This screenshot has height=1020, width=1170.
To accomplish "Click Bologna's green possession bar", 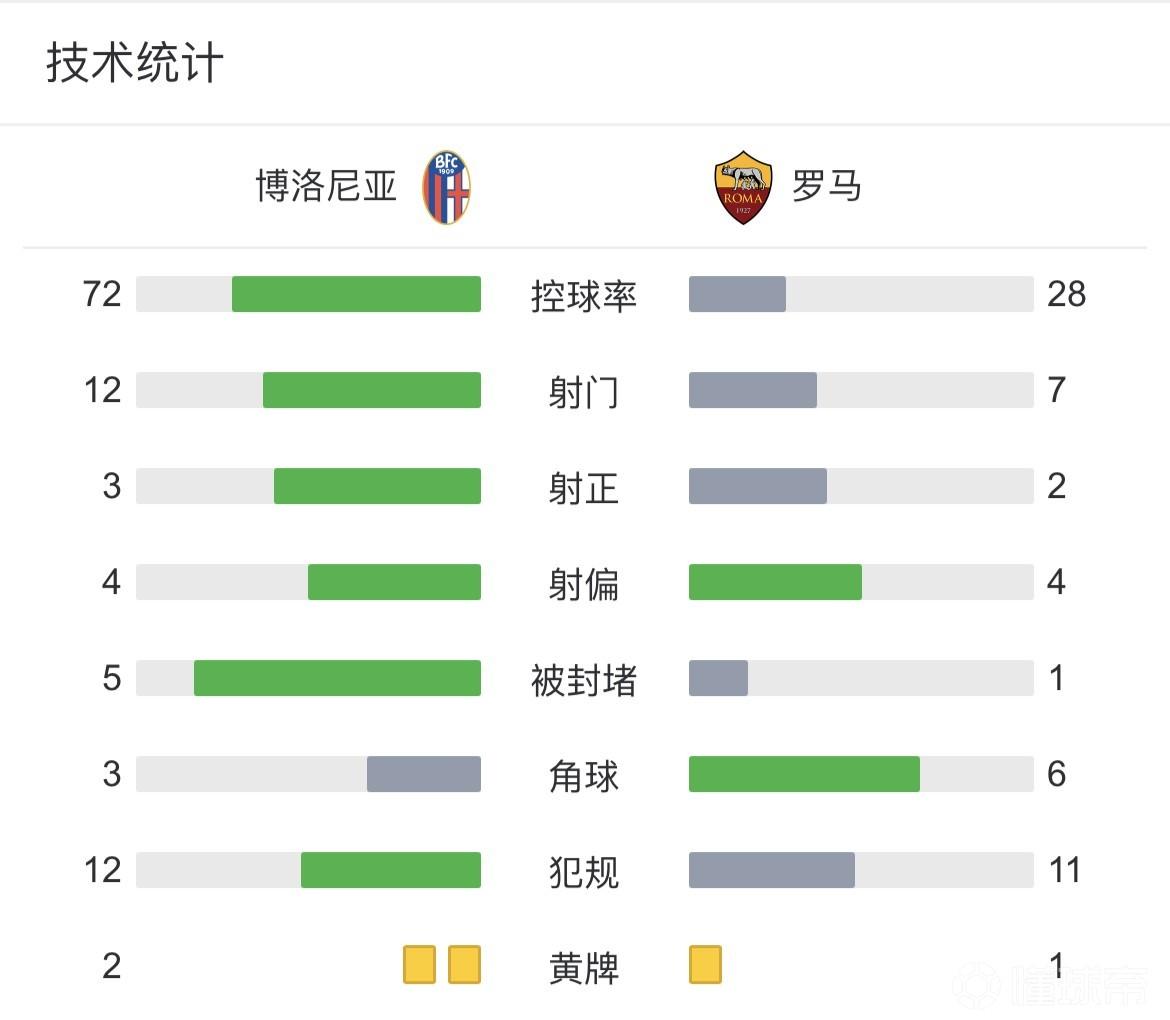I will click(x=356, y=294).
